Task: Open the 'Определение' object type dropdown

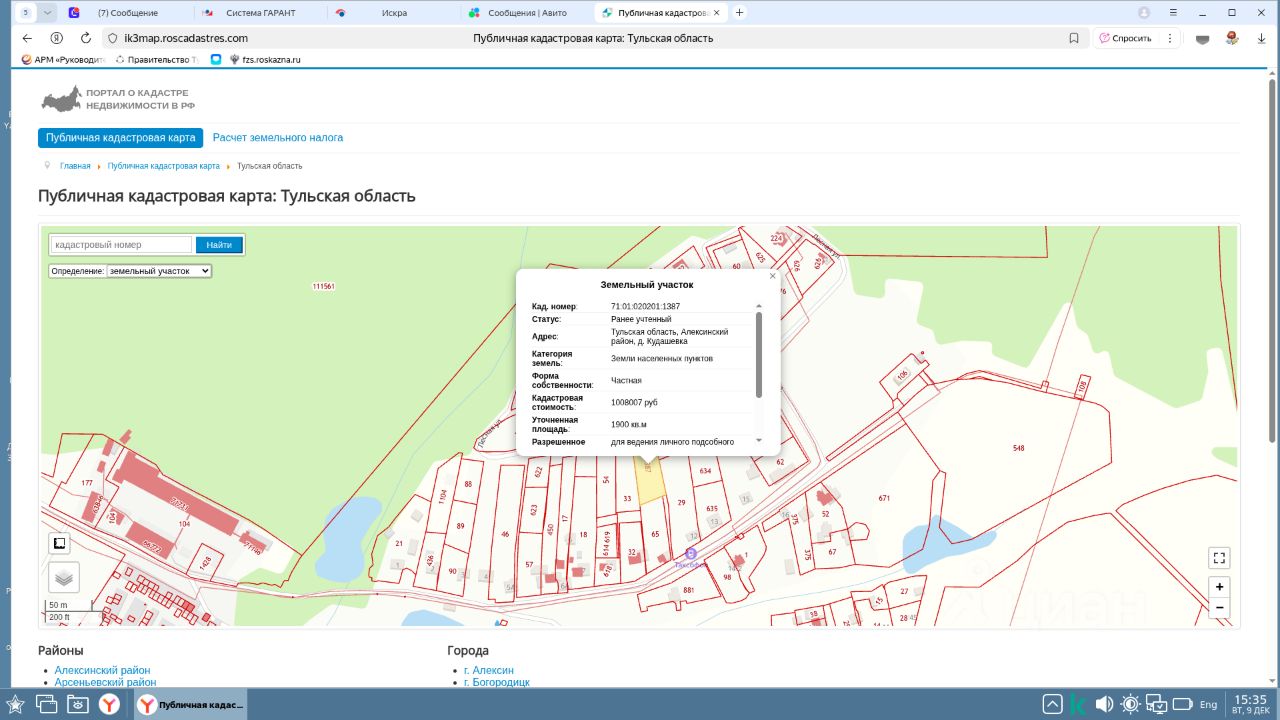Action: pos(159,271)
